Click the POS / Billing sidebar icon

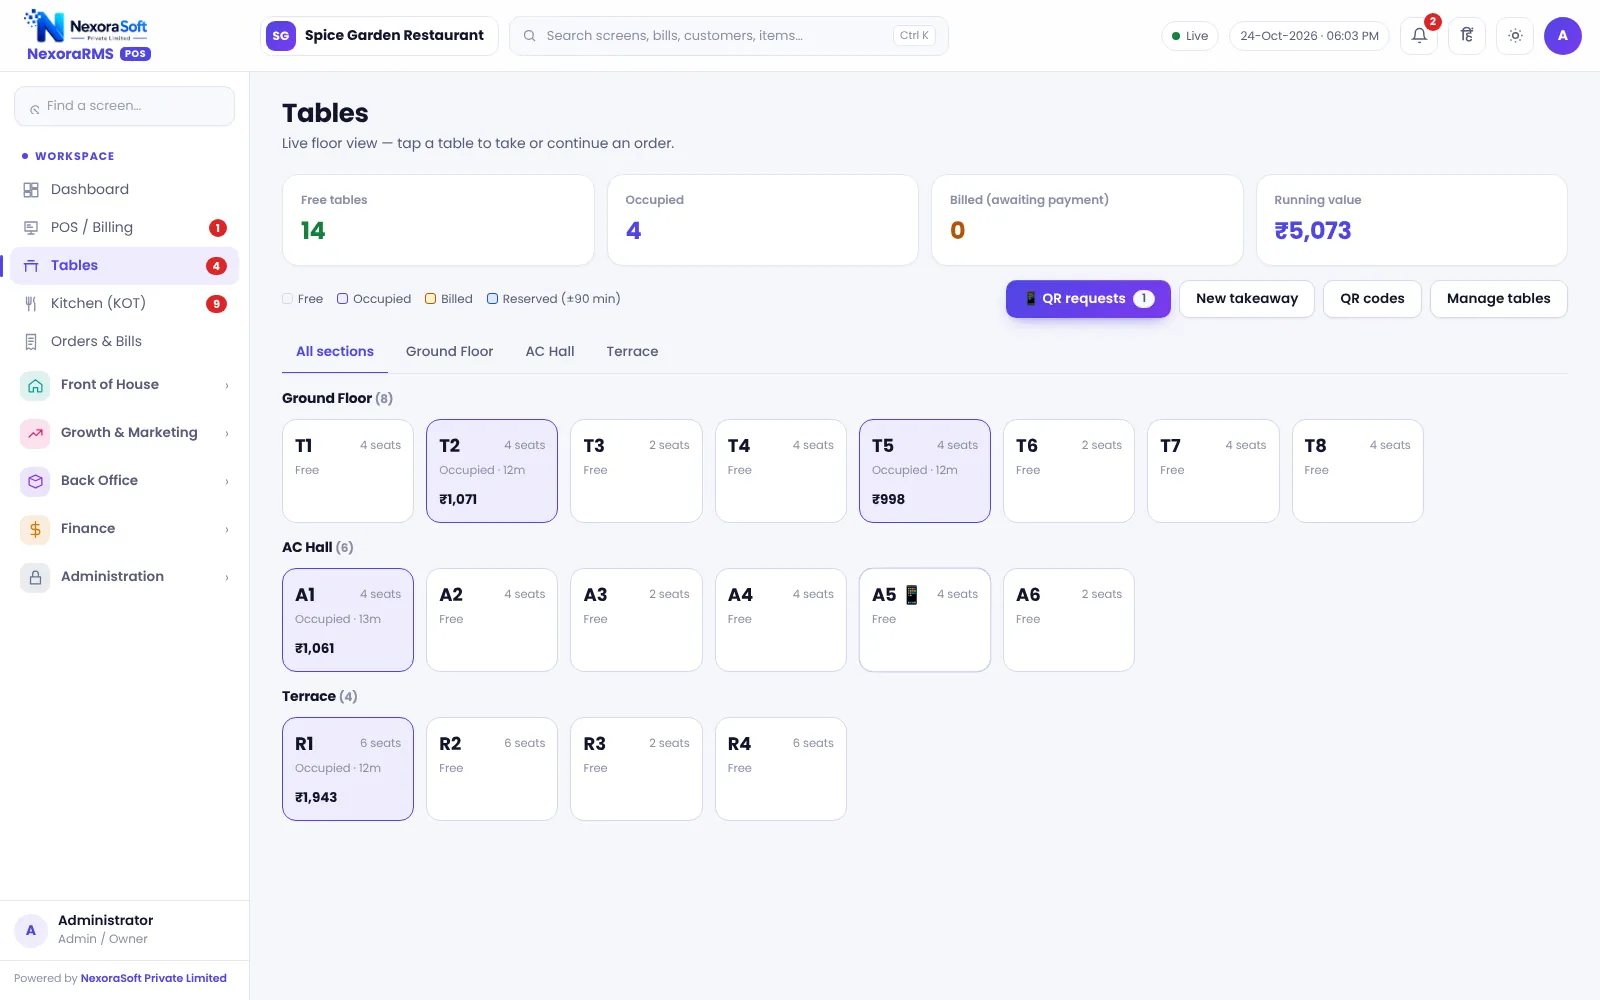[31, 228]
